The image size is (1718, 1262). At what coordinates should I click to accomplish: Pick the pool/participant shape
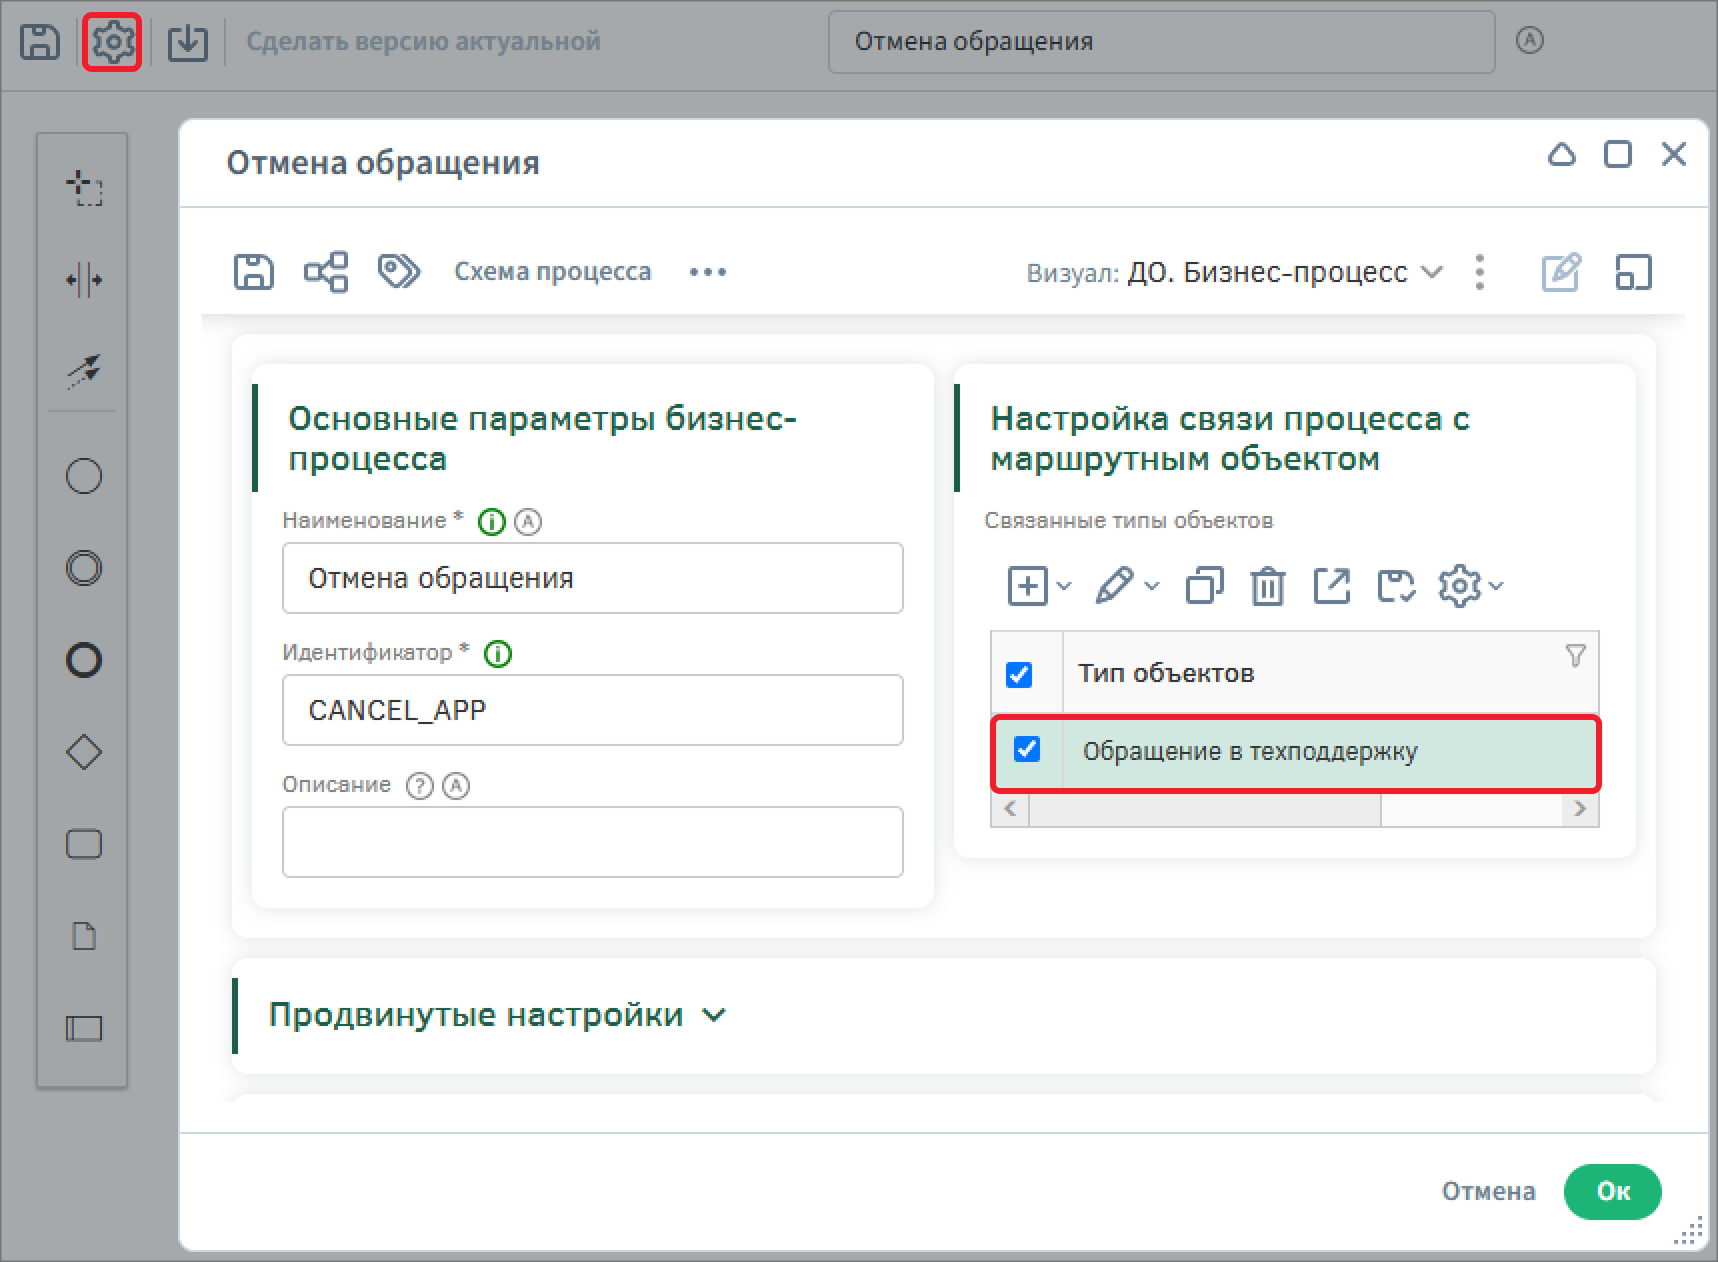tap(84, 1029)
